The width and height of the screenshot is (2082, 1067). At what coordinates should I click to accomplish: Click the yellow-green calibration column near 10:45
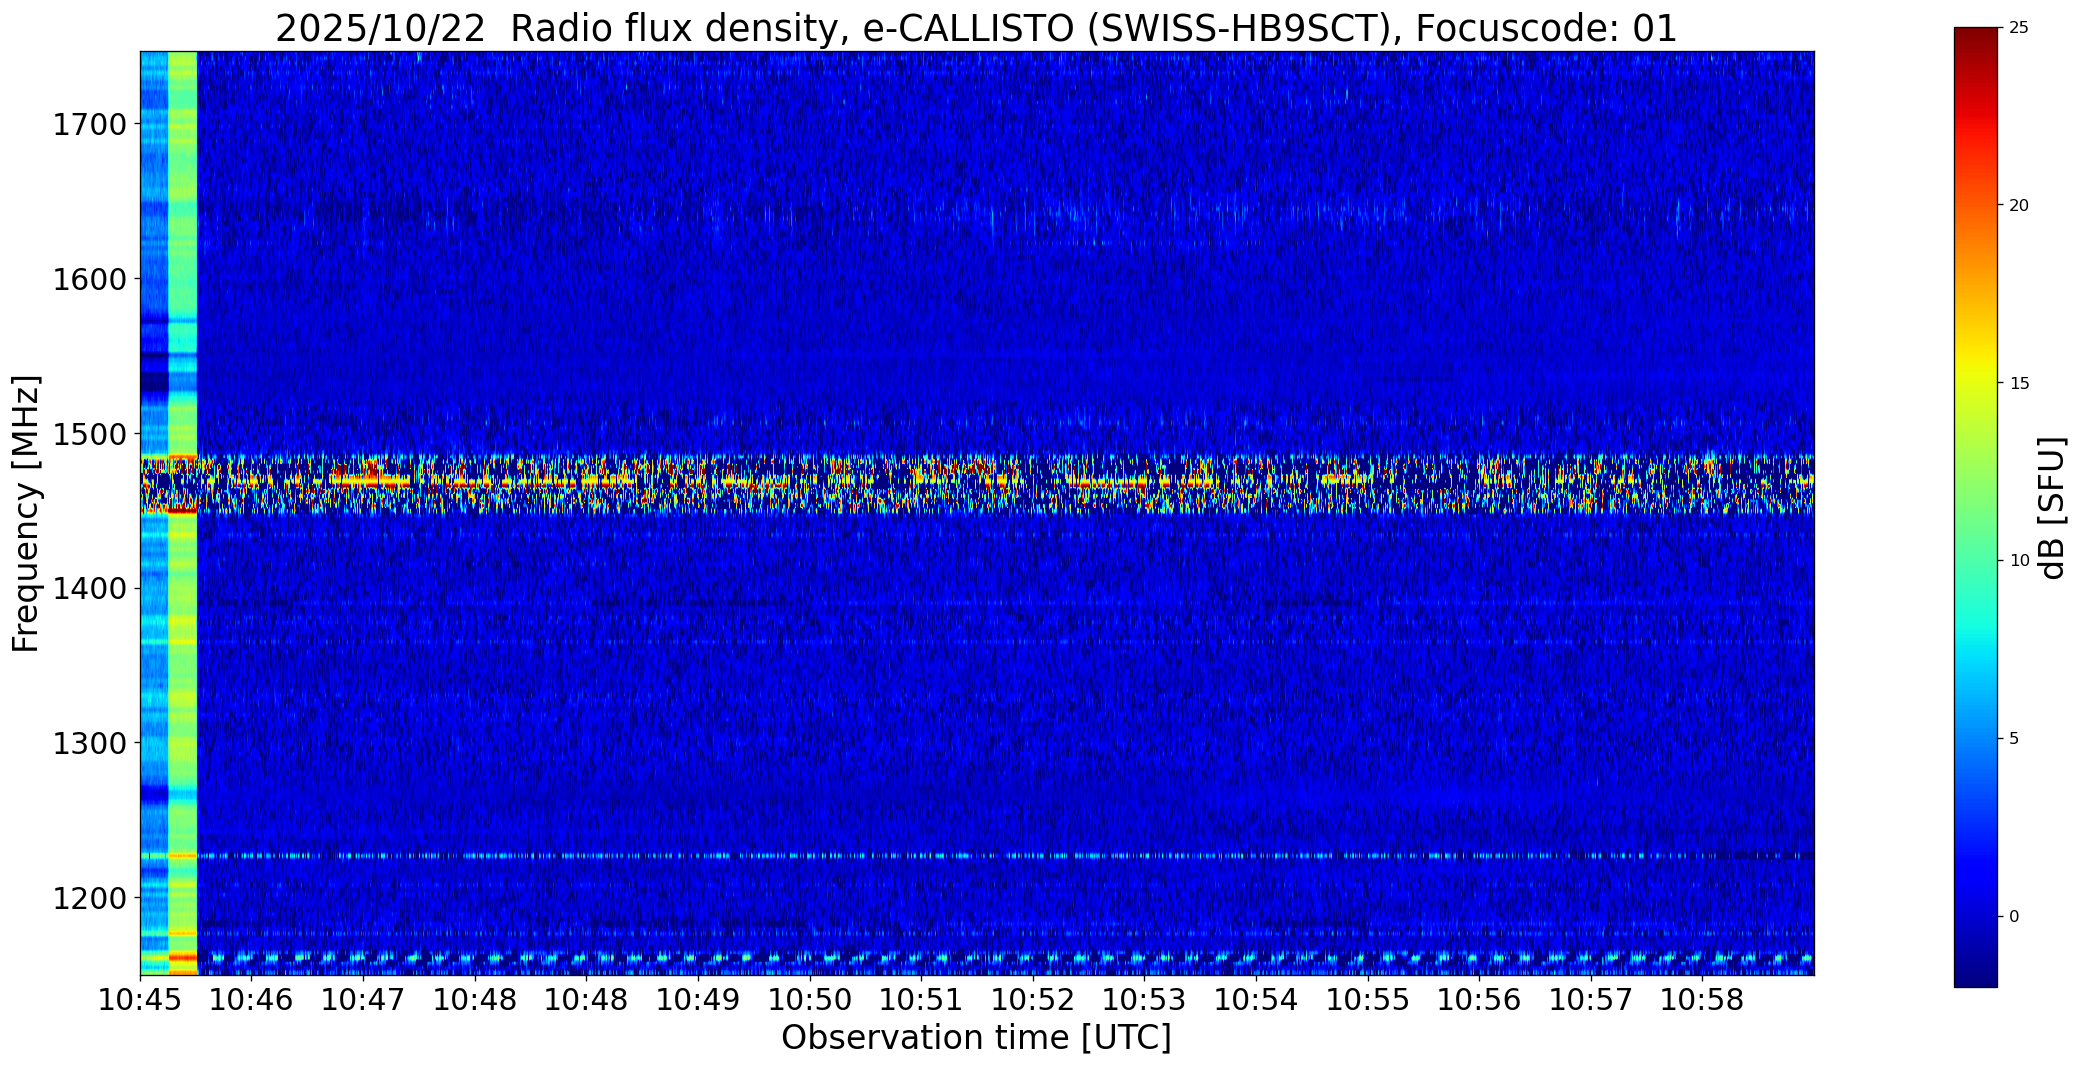click(x=182, y=513)
